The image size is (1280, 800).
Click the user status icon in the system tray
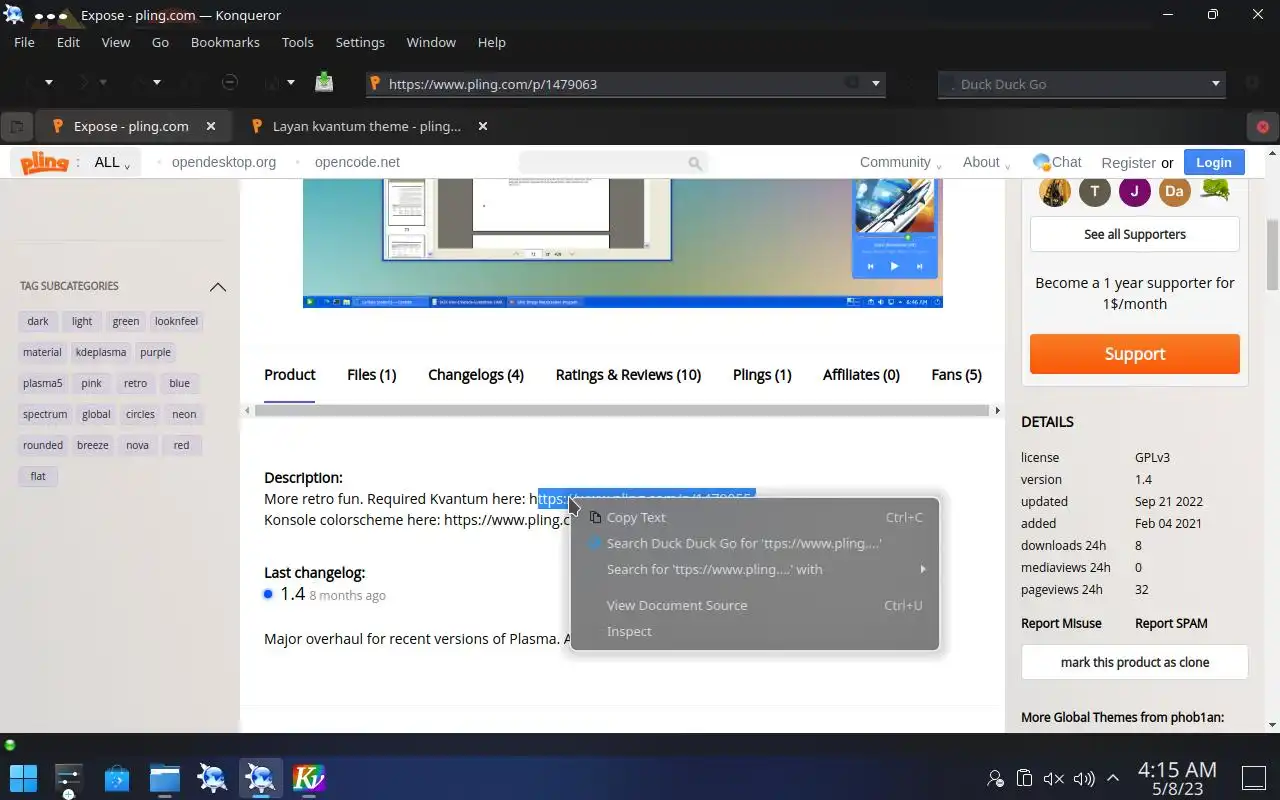[994, 778]
